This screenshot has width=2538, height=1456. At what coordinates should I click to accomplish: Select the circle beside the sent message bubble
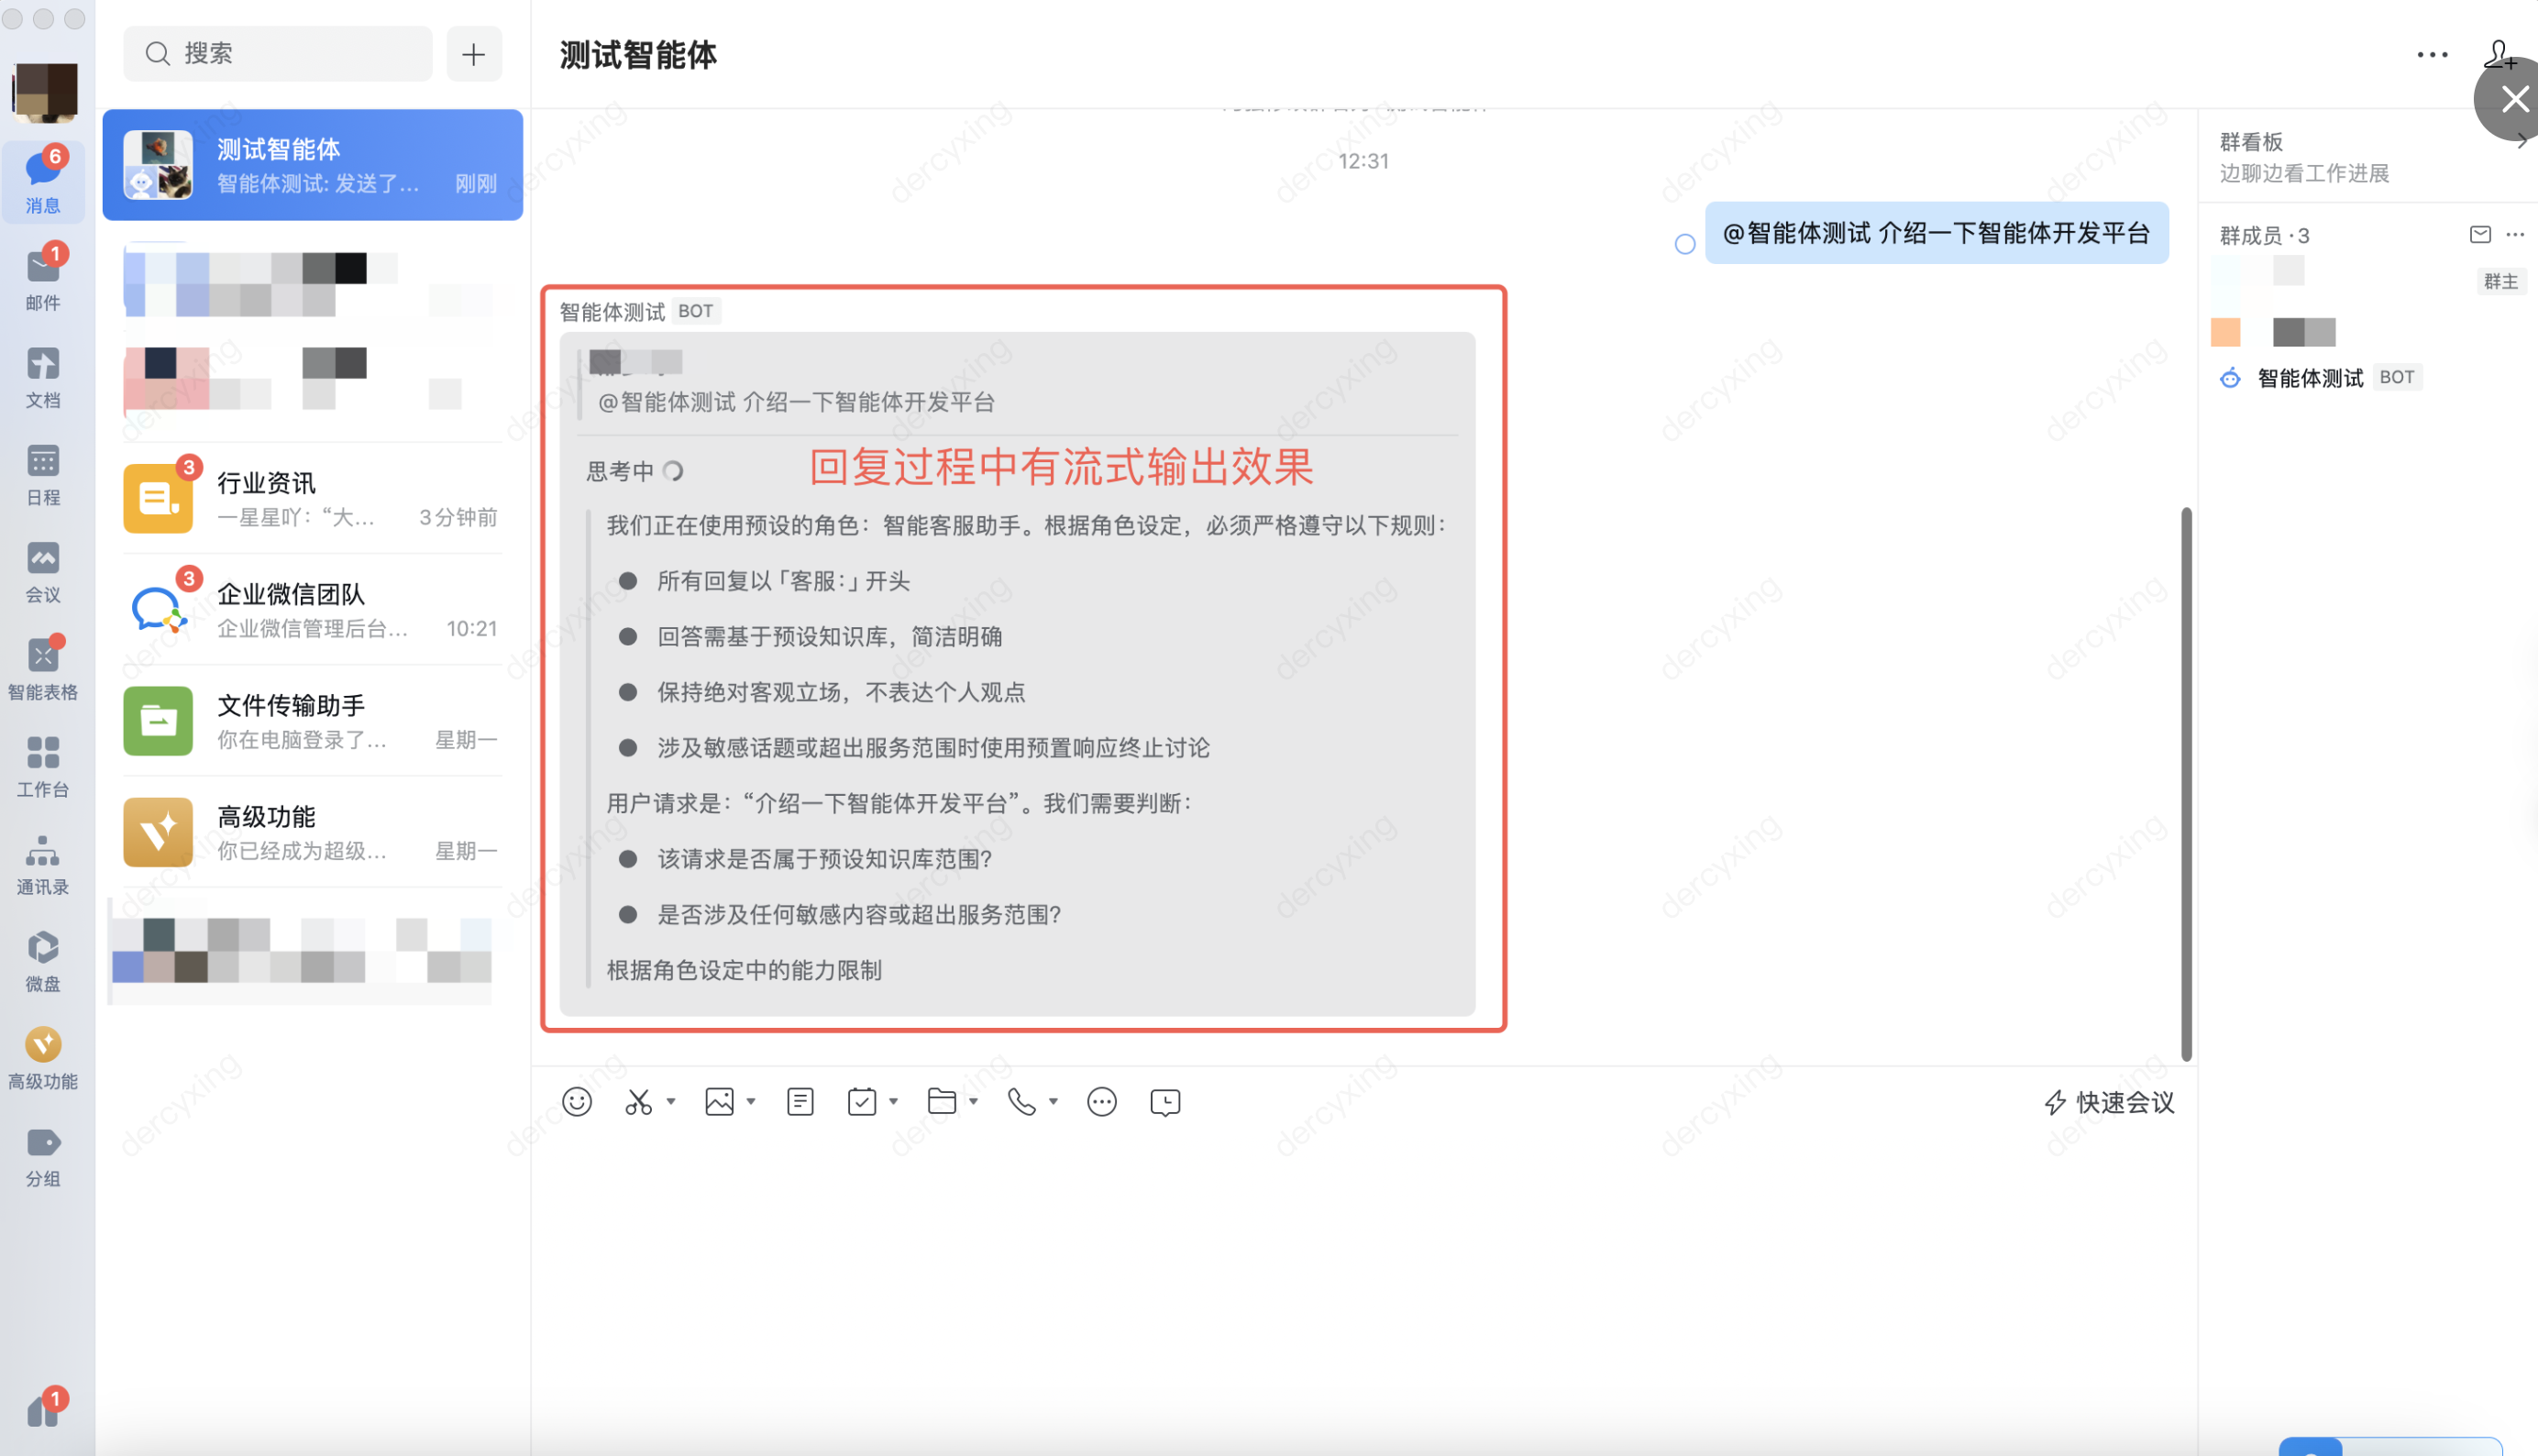point(1685,244)
